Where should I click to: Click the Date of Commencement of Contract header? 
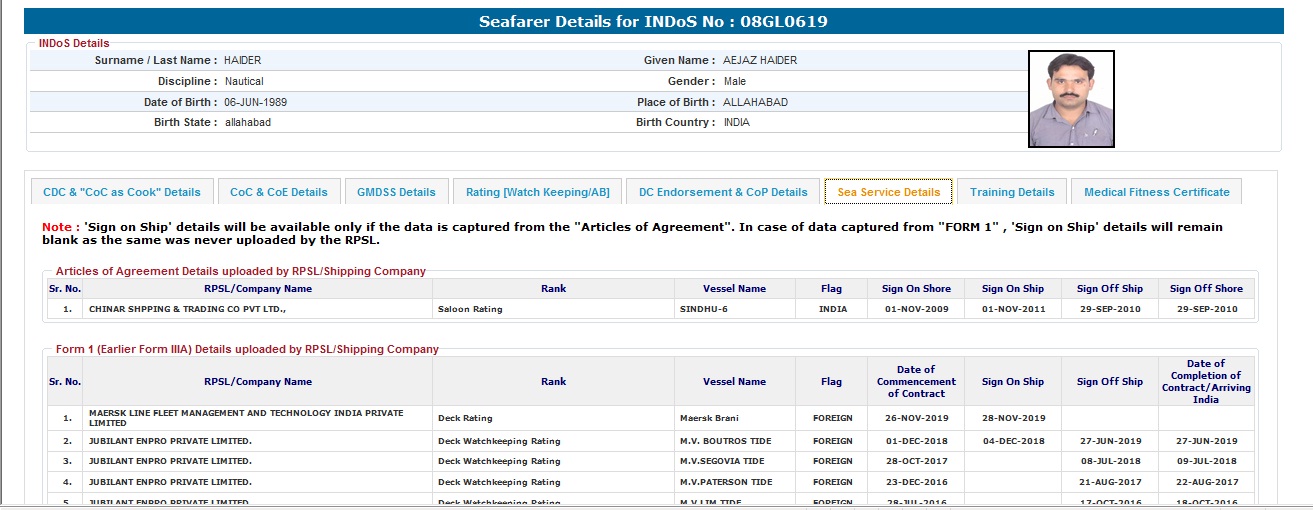(916, 381)
